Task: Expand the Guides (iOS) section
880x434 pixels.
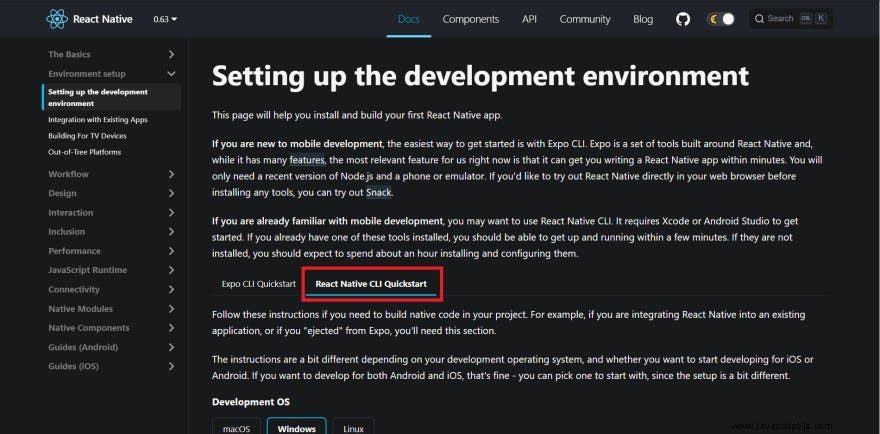Action: [x=111, y=366]
